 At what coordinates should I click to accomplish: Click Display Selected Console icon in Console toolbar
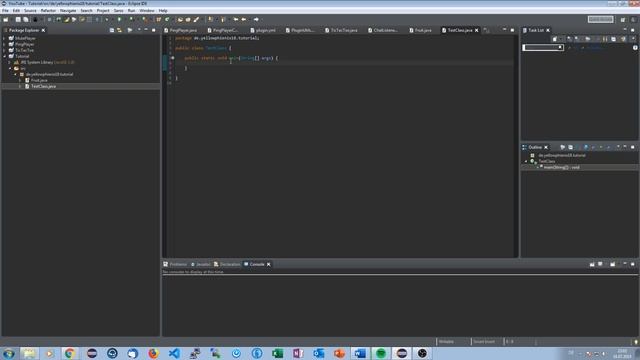coord(600,264)
